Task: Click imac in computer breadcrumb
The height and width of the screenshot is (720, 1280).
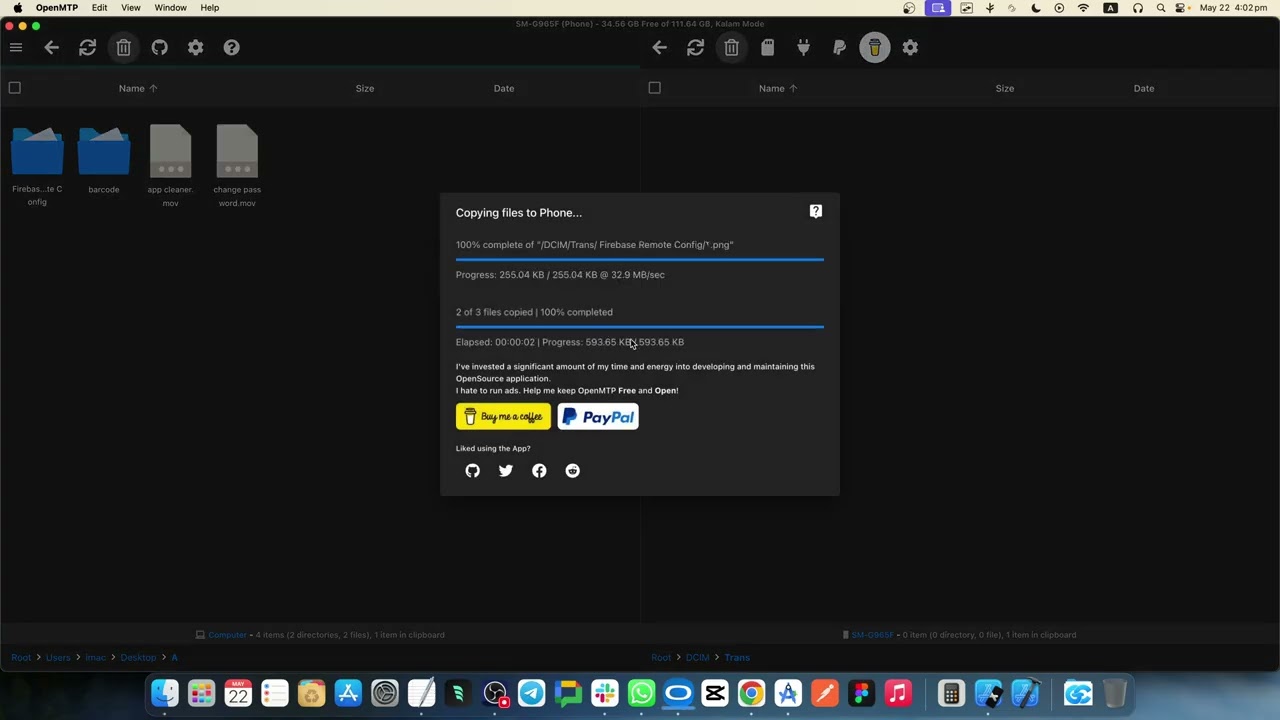Action: coord(96,658)
